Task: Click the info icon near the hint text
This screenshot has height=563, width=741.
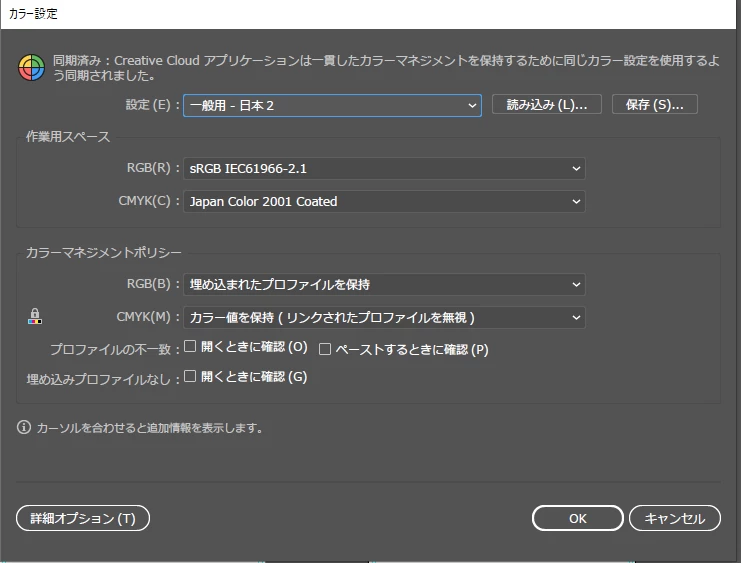Action: (24, 427)
